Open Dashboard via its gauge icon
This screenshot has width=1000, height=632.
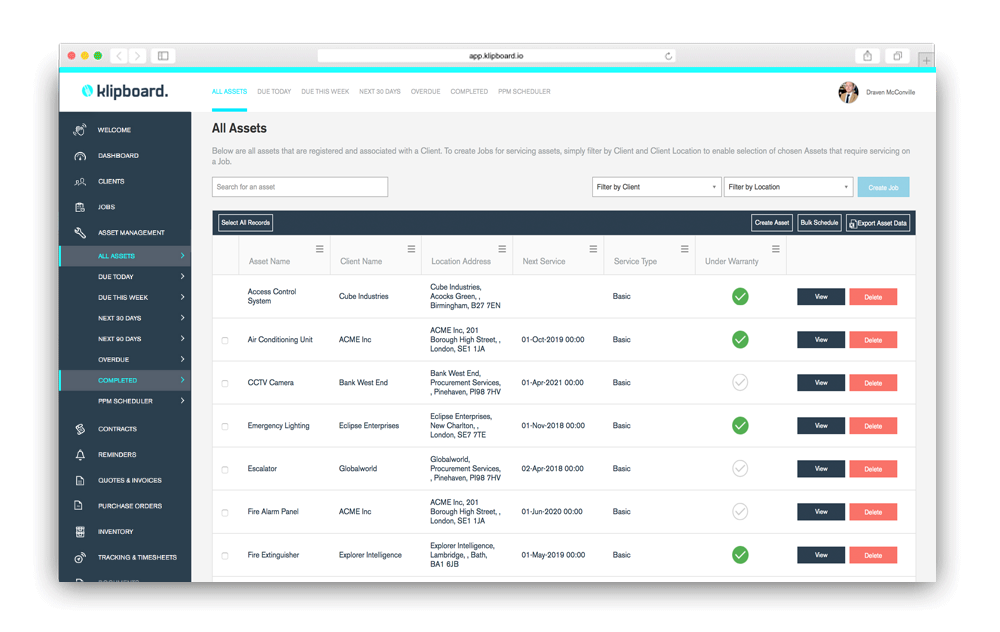tap(80, 156)
